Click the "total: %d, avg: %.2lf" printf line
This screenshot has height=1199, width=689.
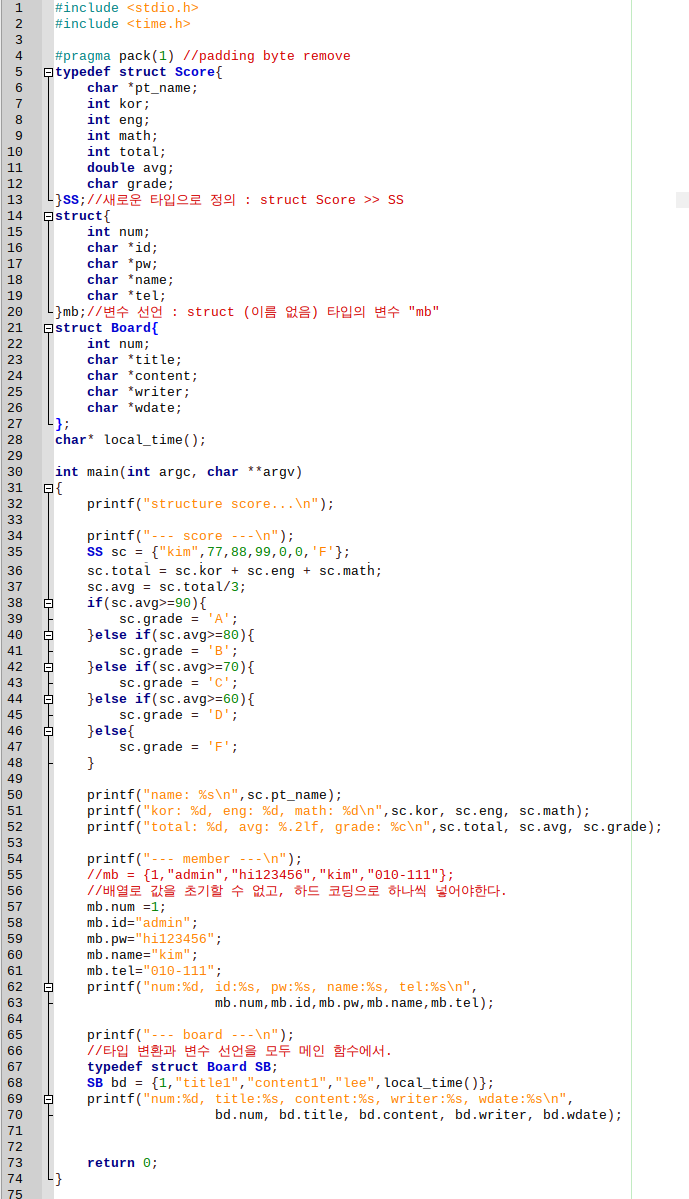pos(375,827)
